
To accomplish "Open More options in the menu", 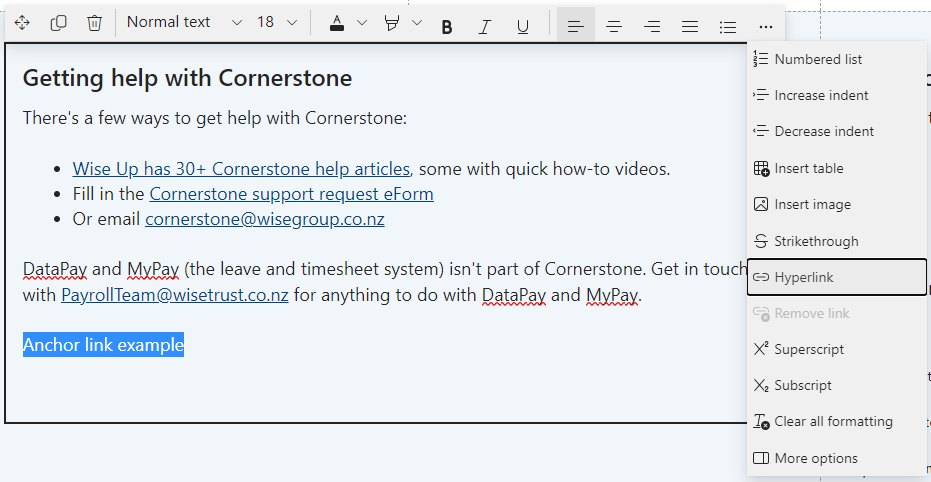I will pyautogui.click(x=837, y=458).
